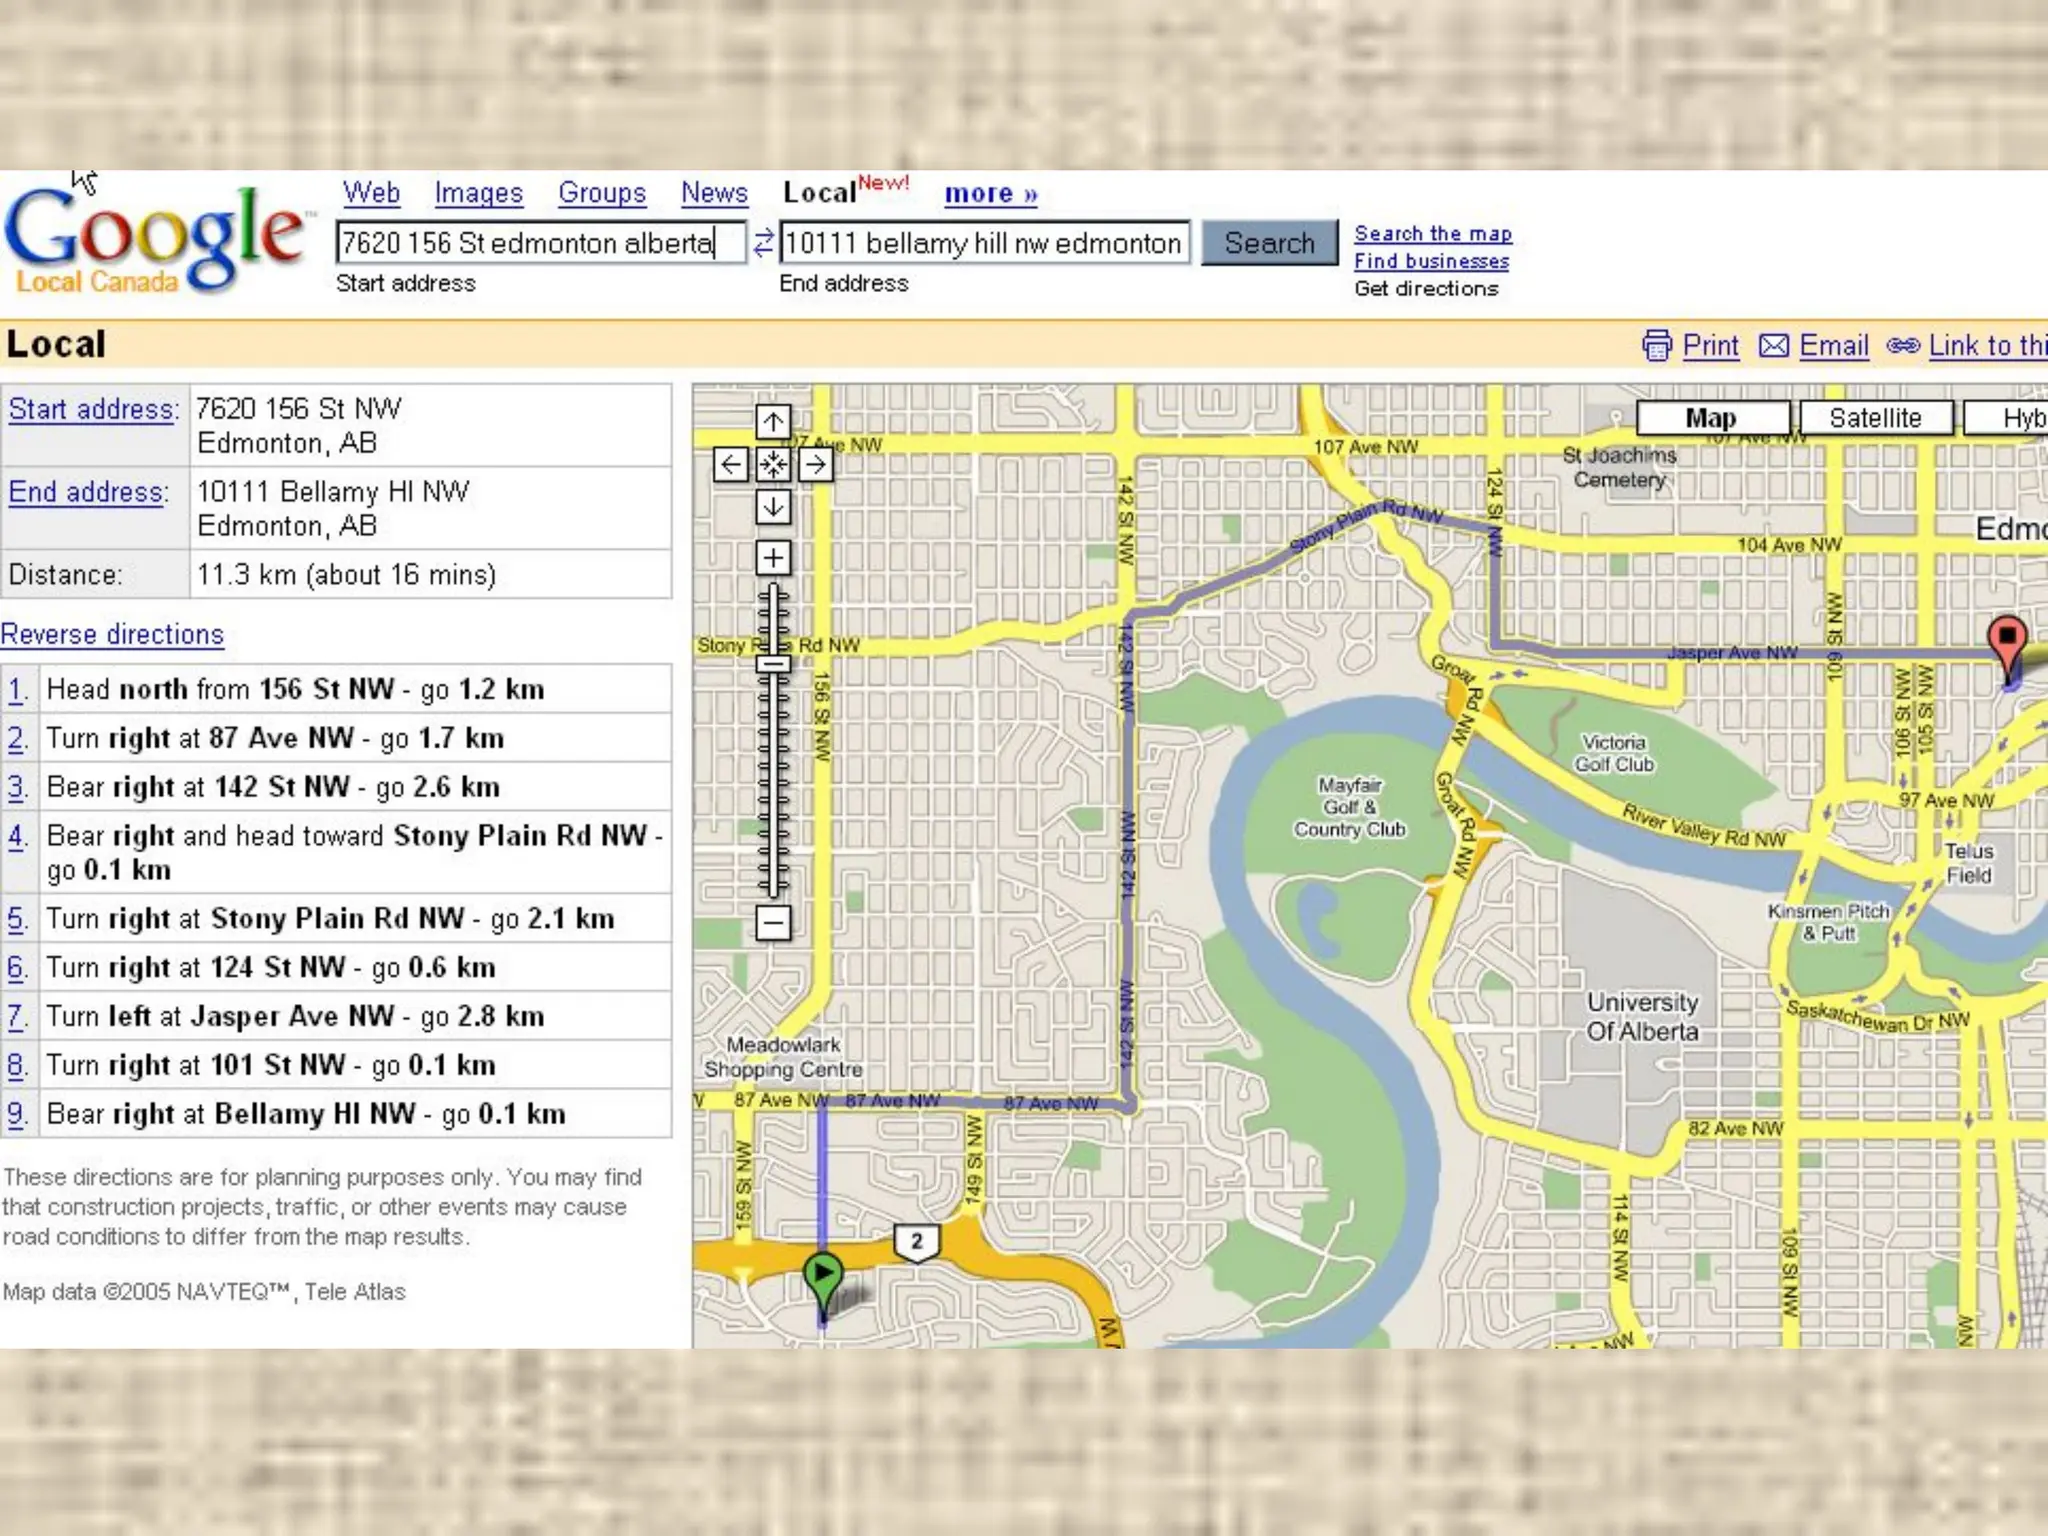This screenshot has width=2048, height=1536.
Task: Pan the map right with arrow
Action: pyautogui.click(x=816, y=464)
